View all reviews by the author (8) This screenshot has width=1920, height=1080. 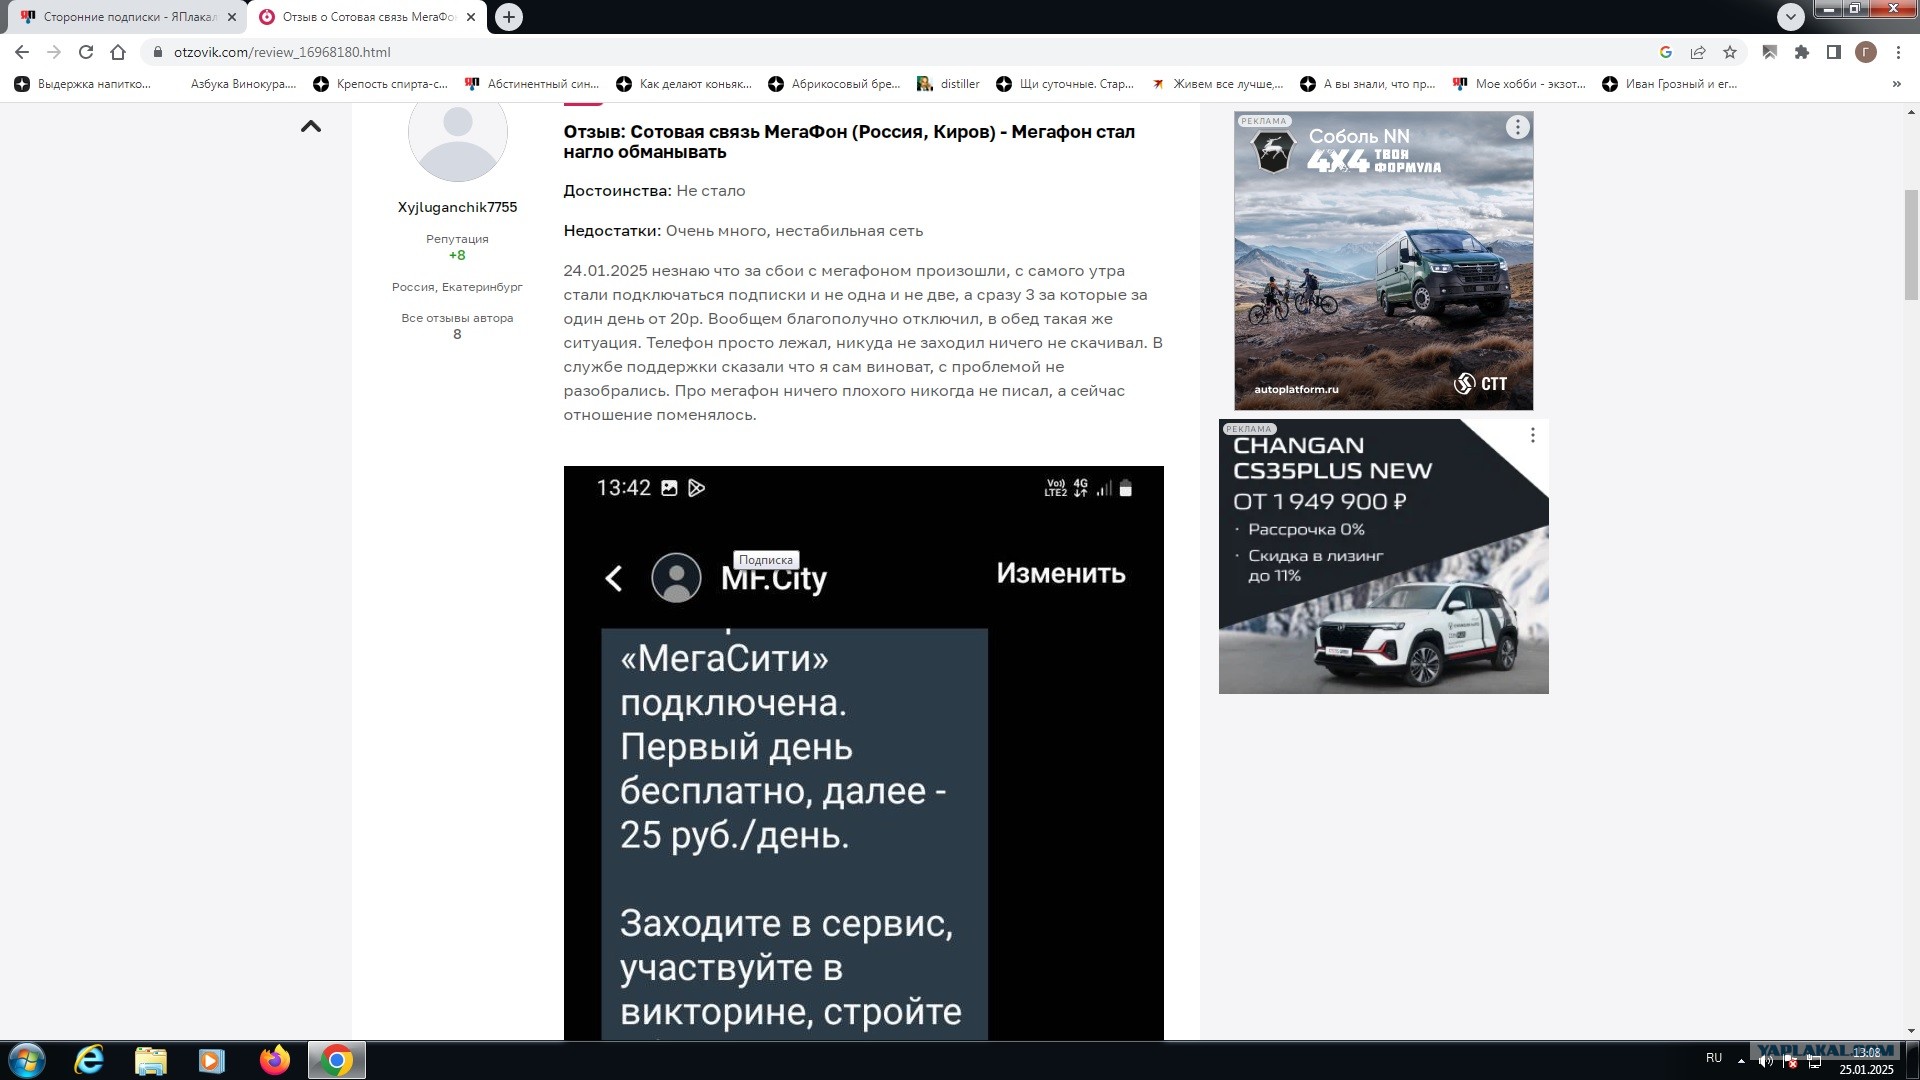(x=457, y=326)
